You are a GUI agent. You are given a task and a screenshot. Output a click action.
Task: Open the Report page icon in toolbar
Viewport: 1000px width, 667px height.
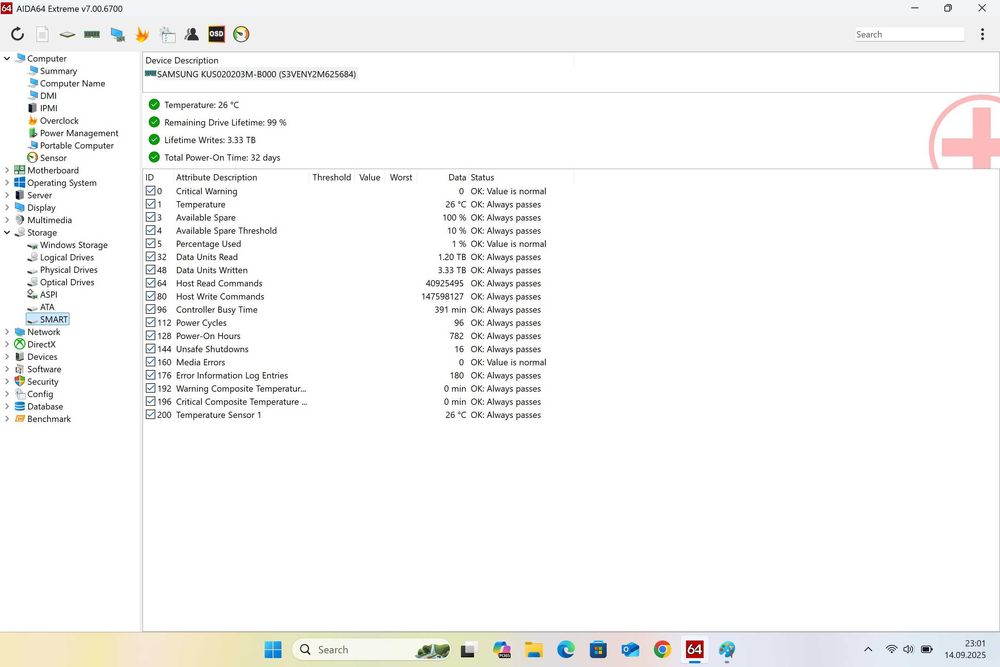42,34
